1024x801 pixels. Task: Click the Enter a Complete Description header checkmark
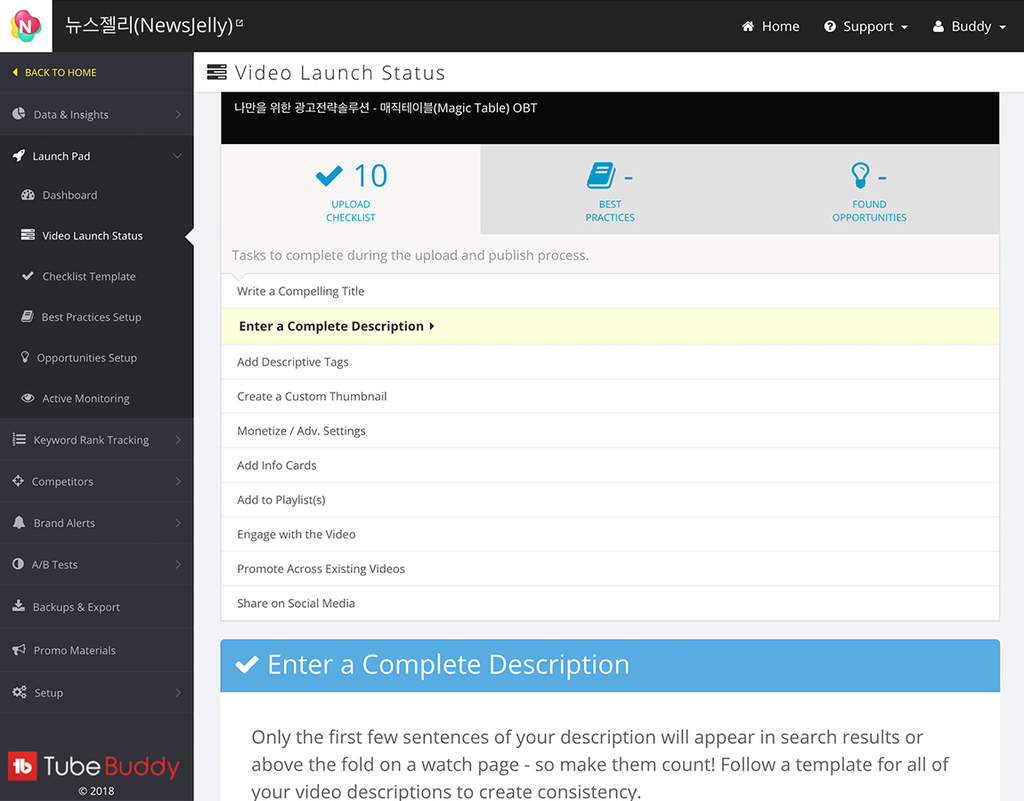tap(247, 665)
